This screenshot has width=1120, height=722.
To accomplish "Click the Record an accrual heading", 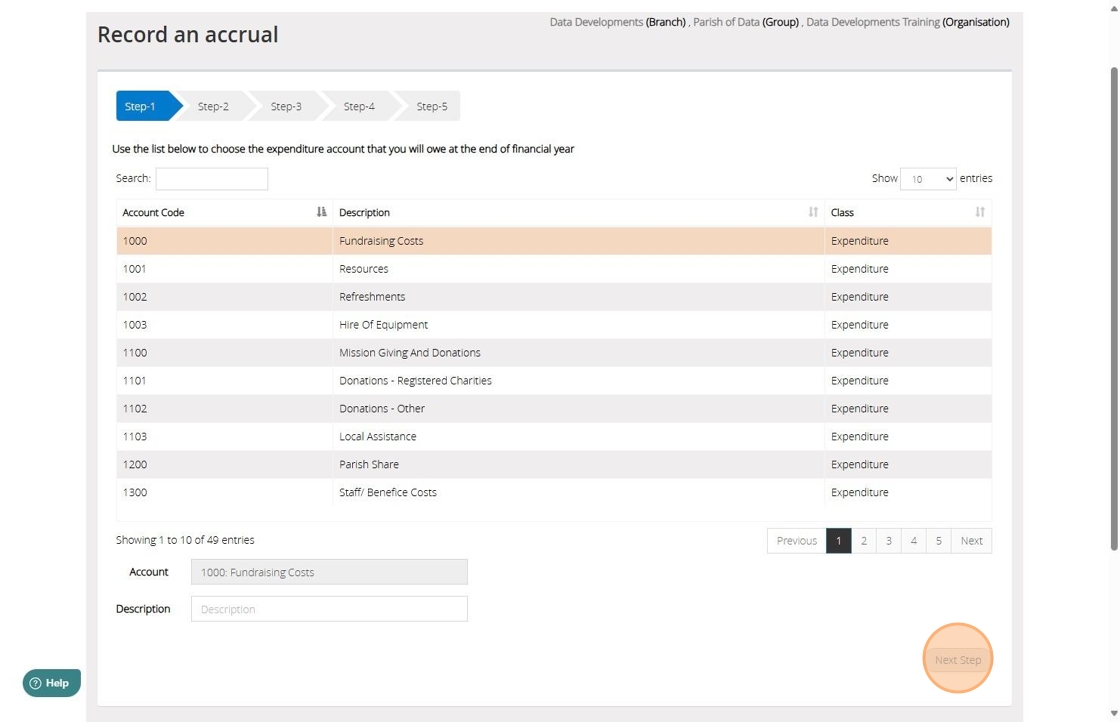I will pyautogui.click(x=188, y=34).
